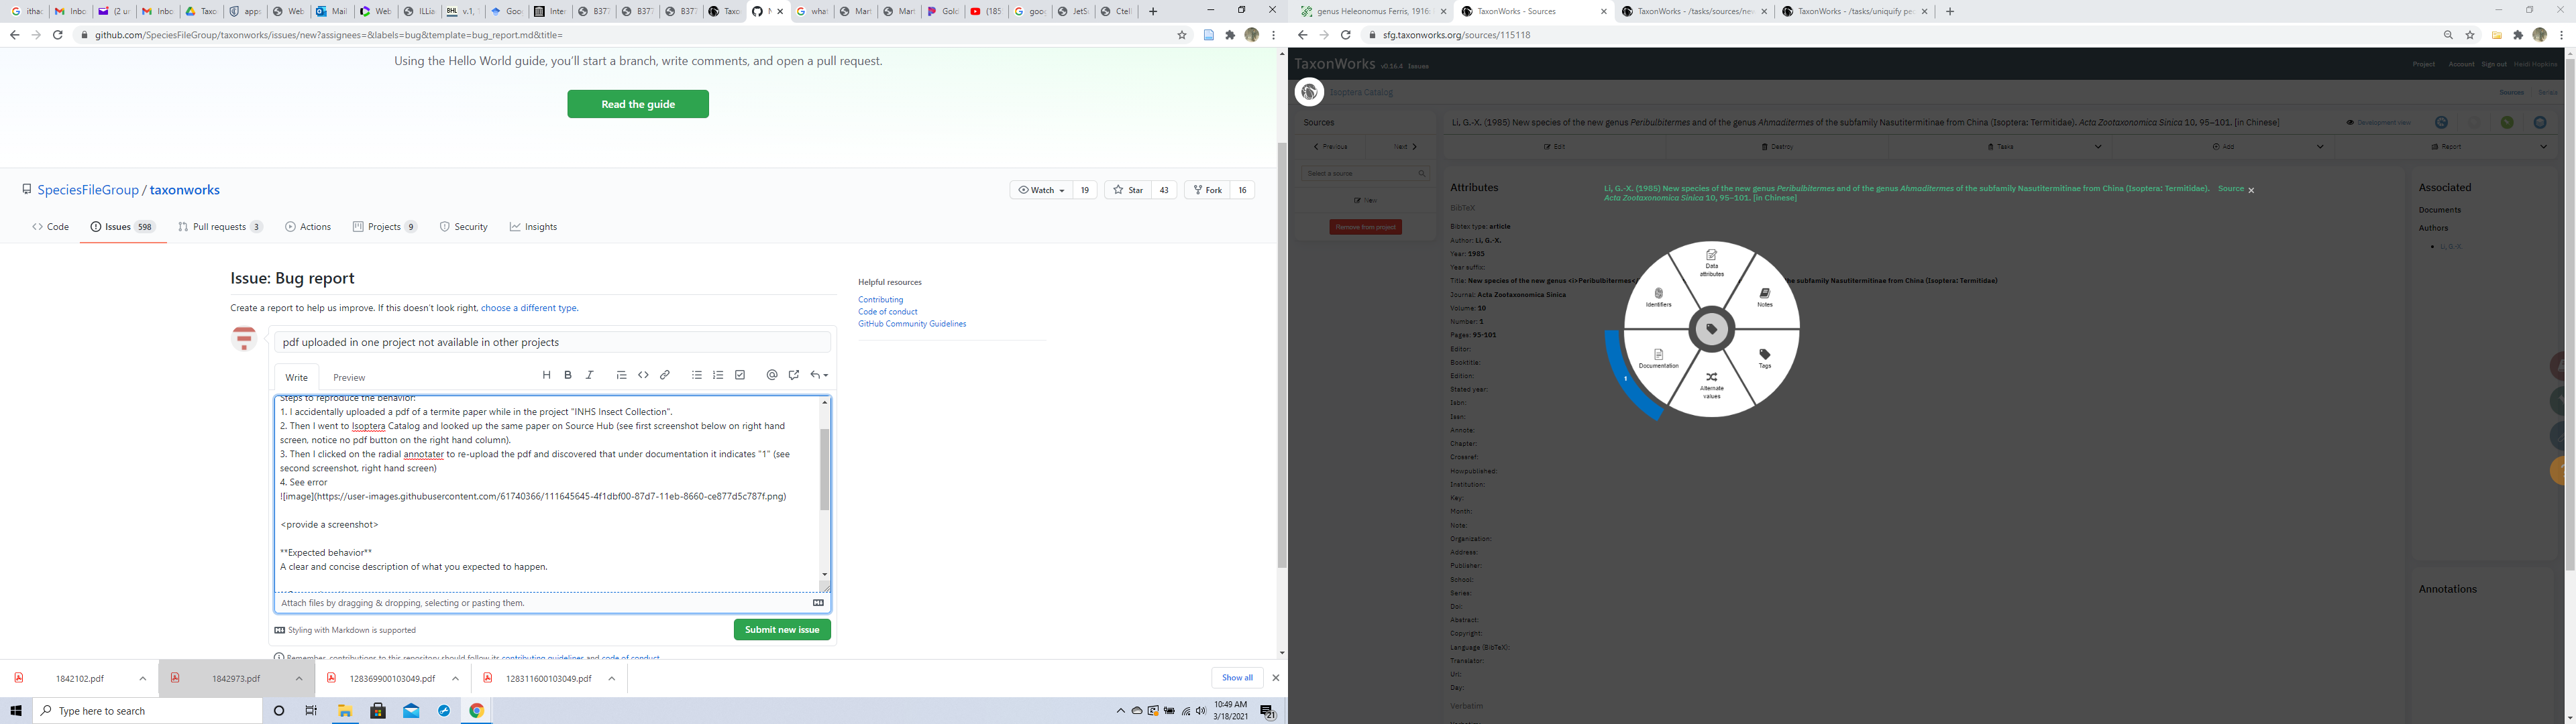The image size is (2576, 724).
Task: Open Data attributes in the radial annotator
Action: [1711, 262]
